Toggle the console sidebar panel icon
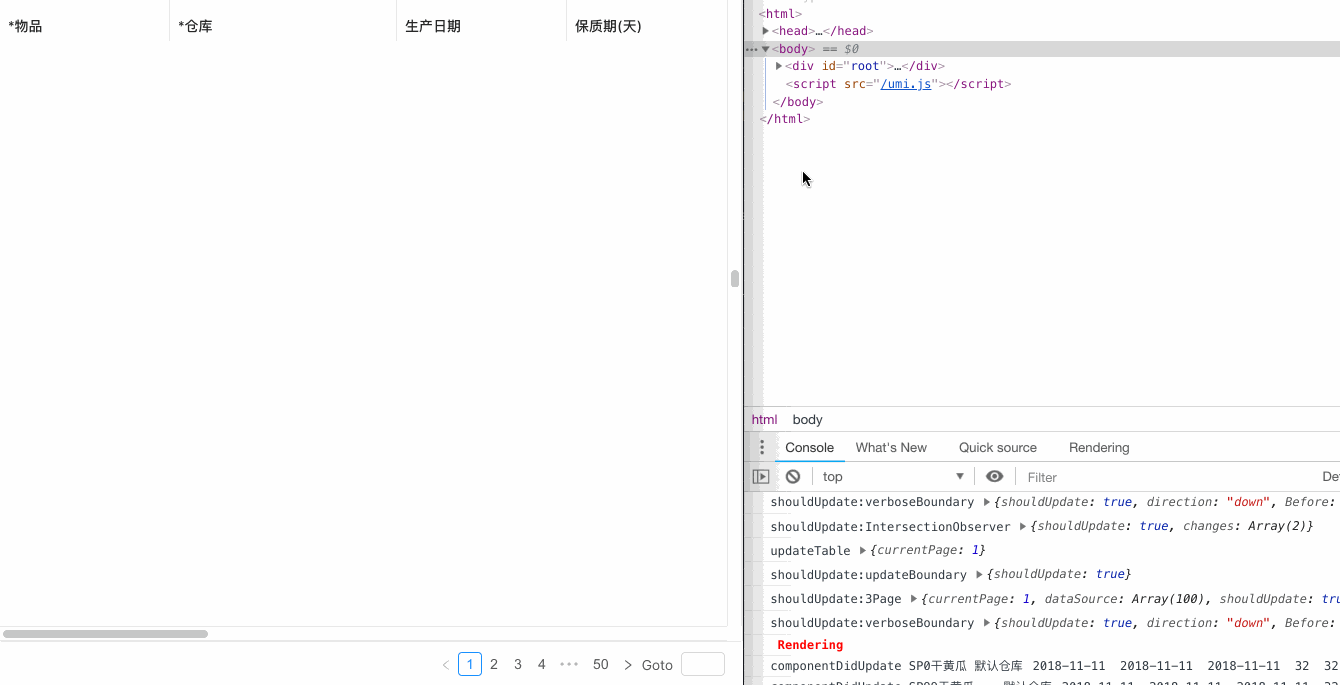1340x685 pixels. click(761, 477)
